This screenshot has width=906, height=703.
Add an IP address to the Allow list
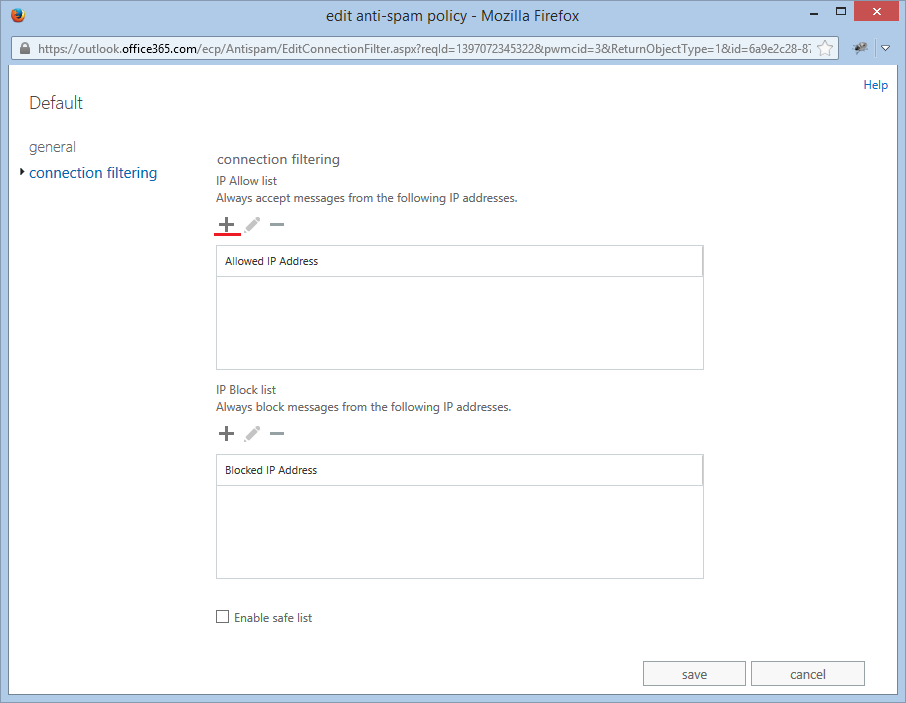226,225
